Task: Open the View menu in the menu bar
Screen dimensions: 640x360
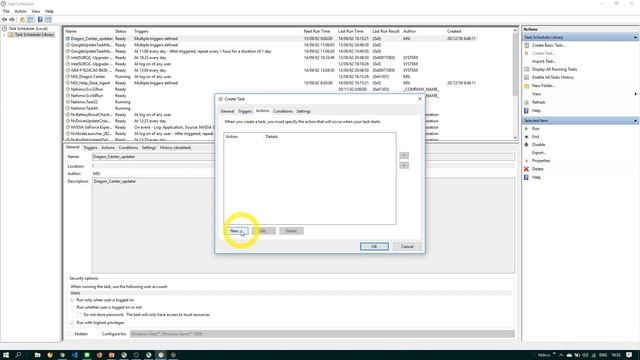Action: point(36,11)
